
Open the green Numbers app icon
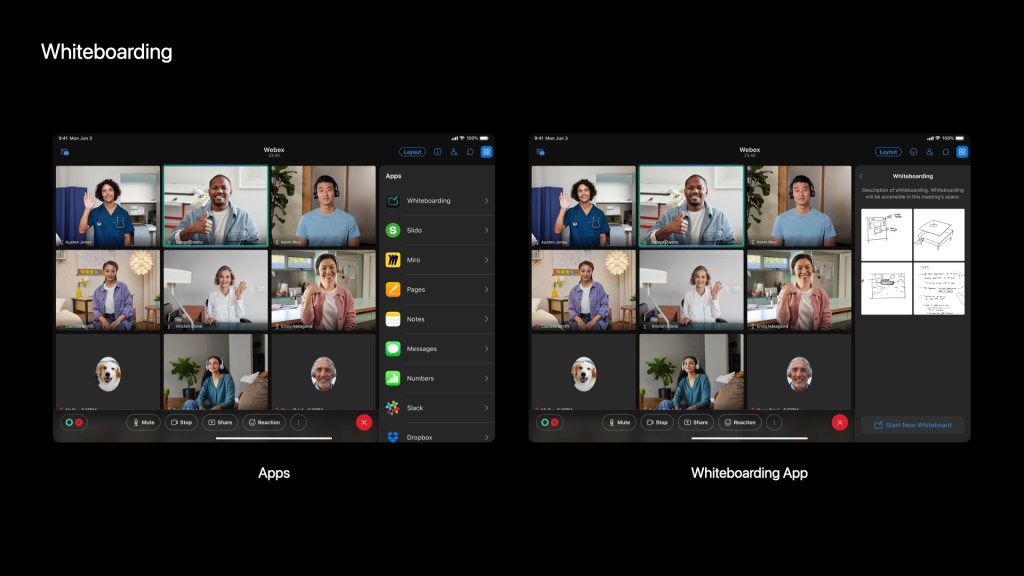click(393, 379)
